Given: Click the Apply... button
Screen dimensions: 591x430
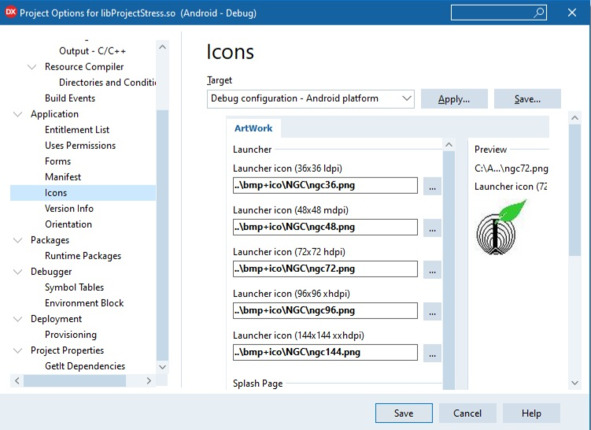Looking at the screenshot, I should point(454,99).
